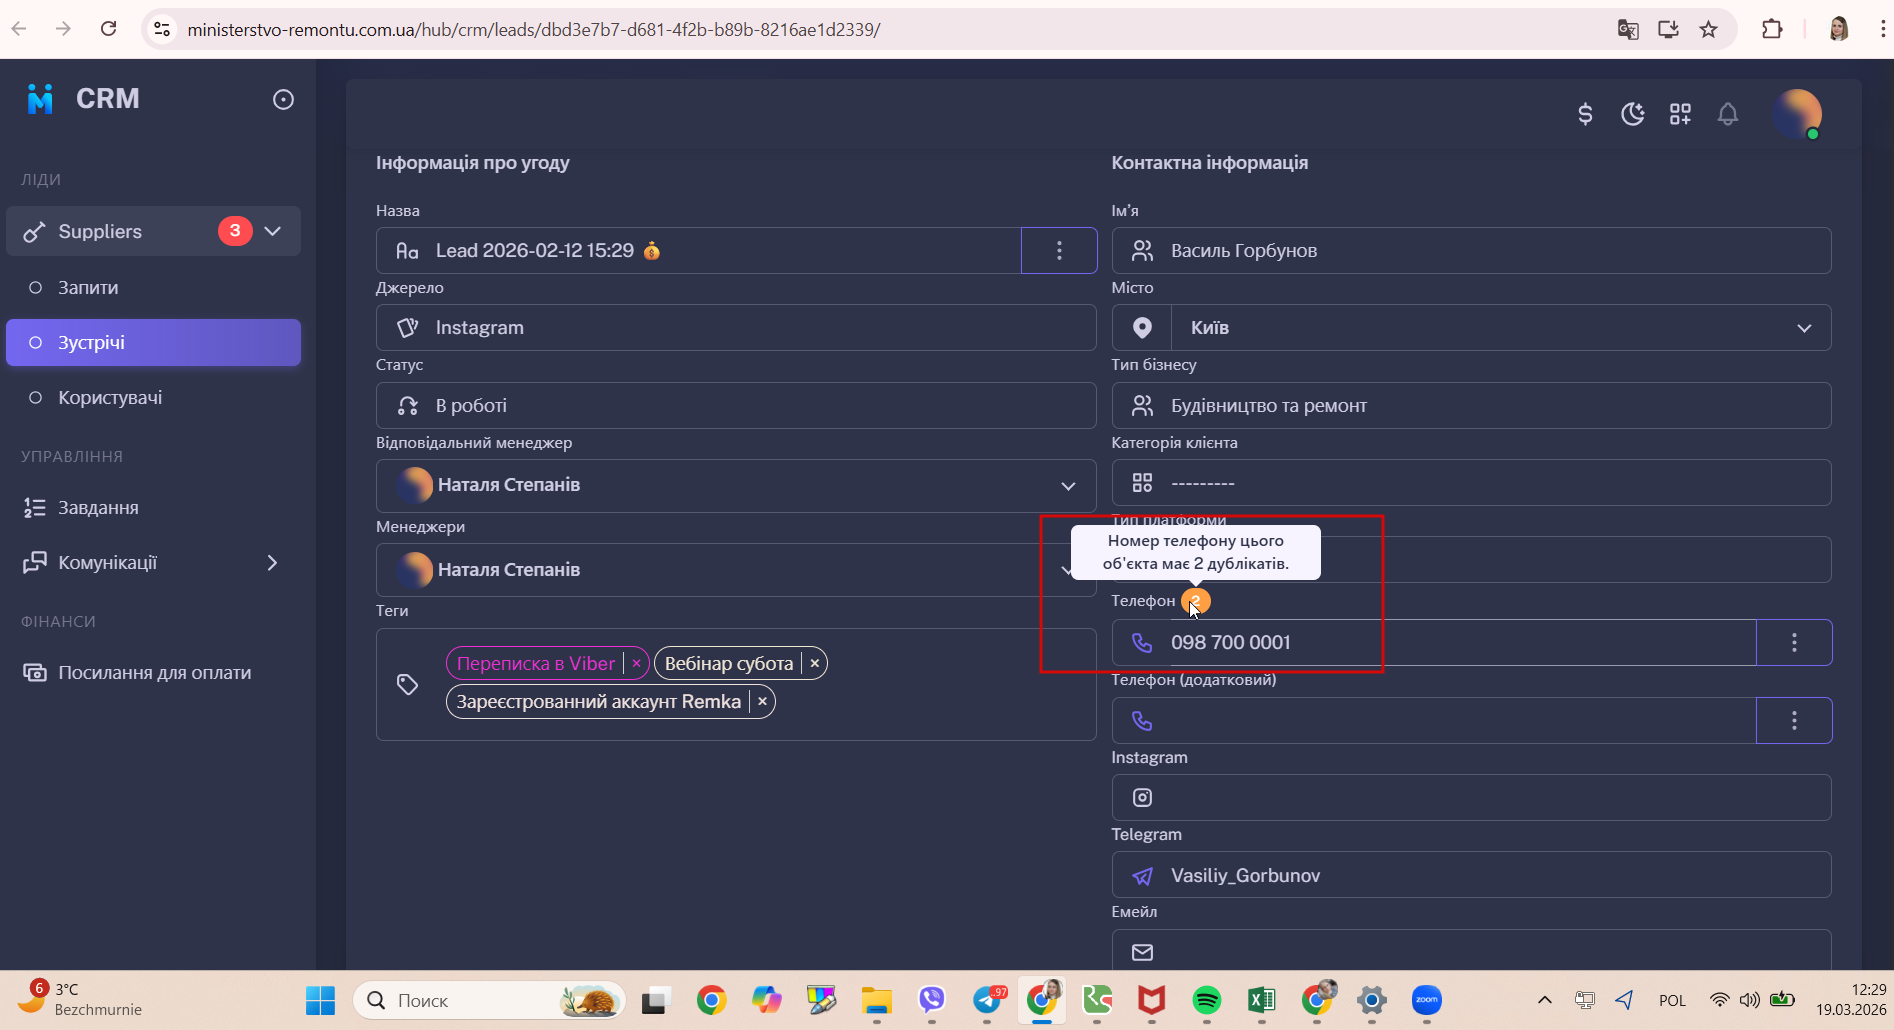The image size is (1894, 1030).
Task: Click the Телефон (додатковий) input
Action: pos(1434,720)
